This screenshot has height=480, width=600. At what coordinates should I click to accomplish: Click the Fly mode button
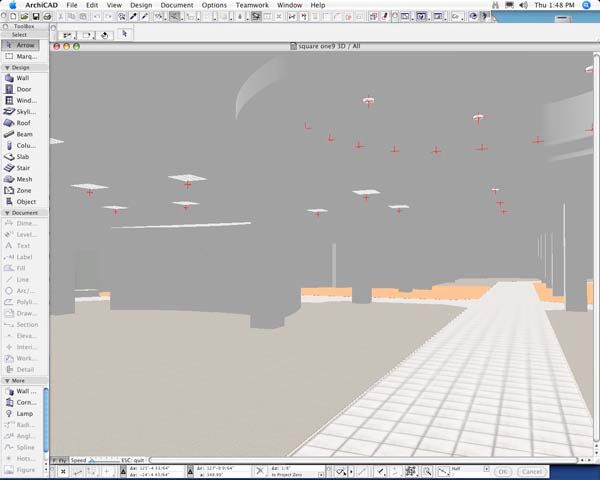(x=59, y=460)
